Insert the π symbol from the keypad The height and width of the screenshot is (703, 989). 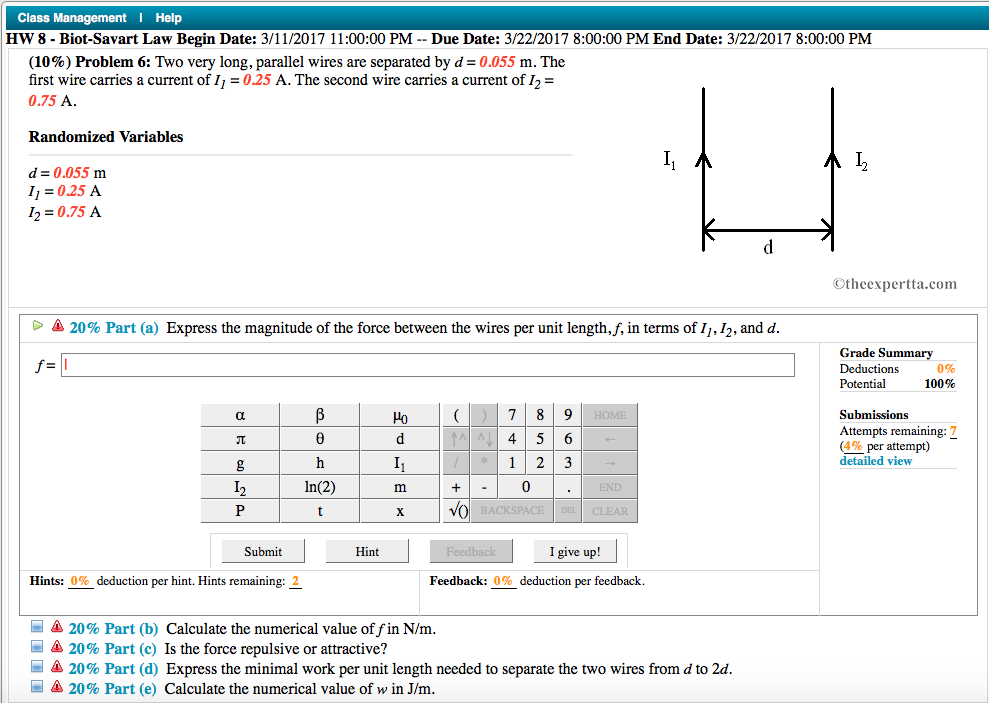click(x=240, y=439)
